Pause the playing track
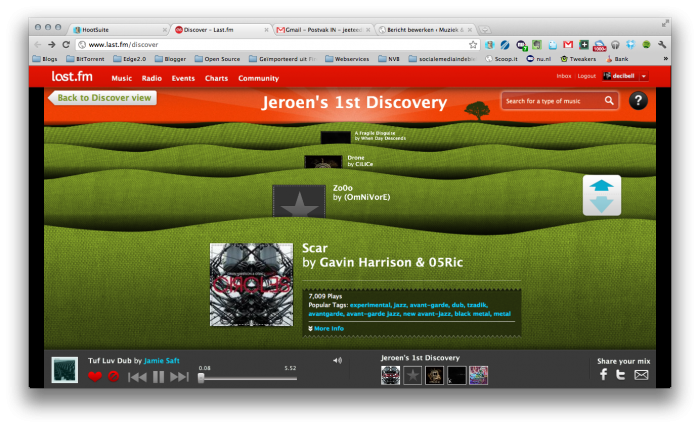Screen dimensions: 700x428 [x=158, y=377]
